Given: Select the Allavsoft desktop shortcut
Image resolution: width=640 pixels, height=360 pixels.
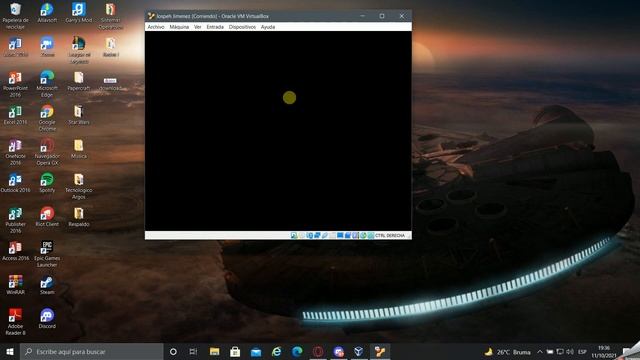Looking at the screenshot, I should (47, 13).
